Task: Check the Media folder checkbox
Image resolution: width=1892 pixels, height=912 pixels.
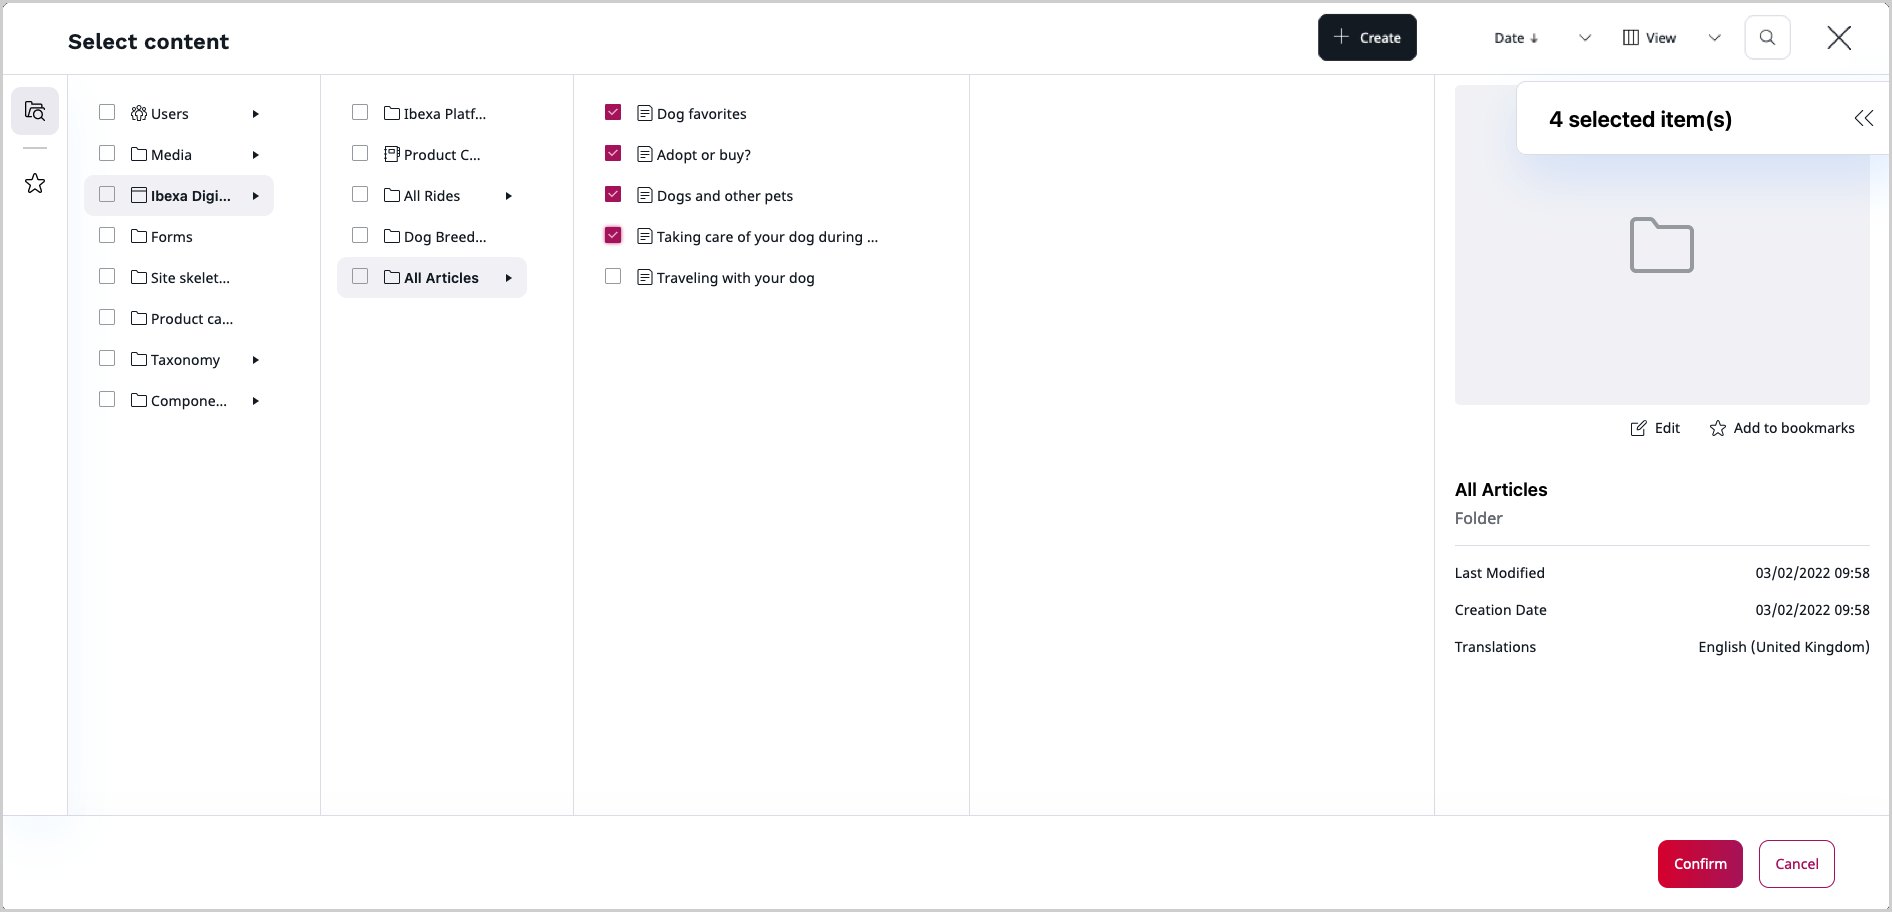Action: coord(107,152)
